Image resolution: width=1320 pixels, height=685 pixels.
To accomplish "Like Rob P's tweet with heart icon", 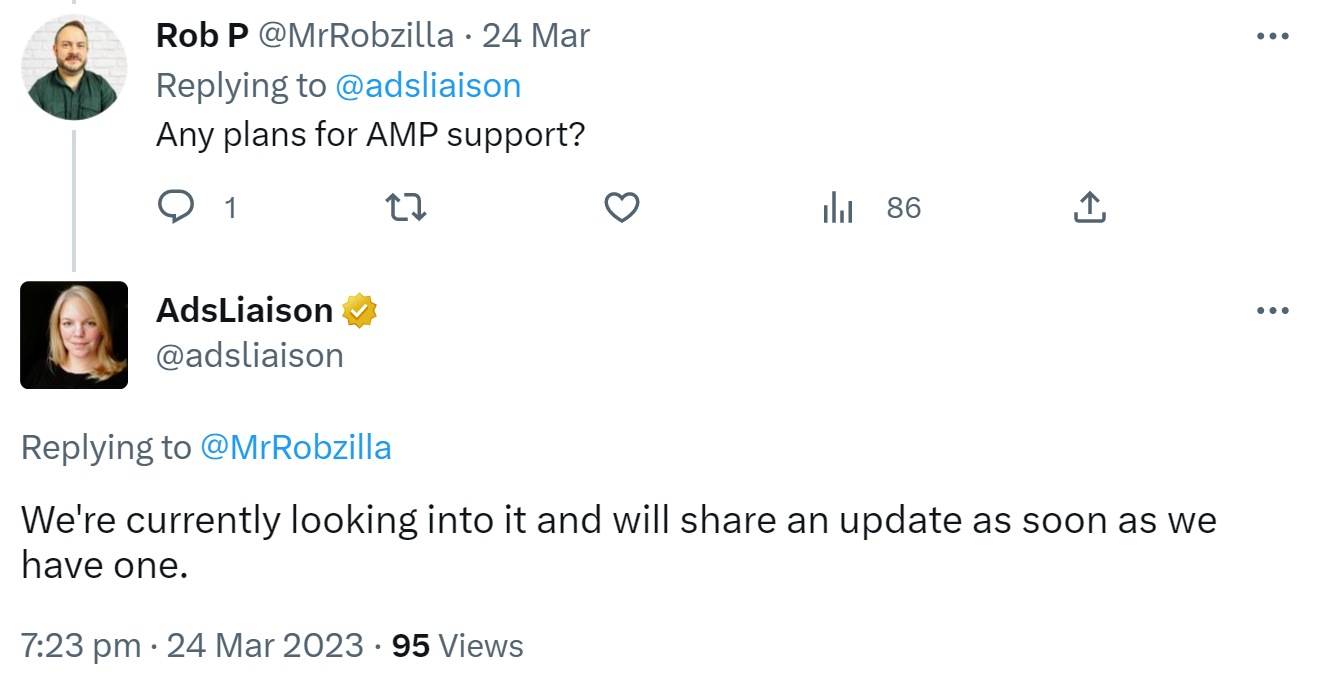I will click(x=622, y=208).
